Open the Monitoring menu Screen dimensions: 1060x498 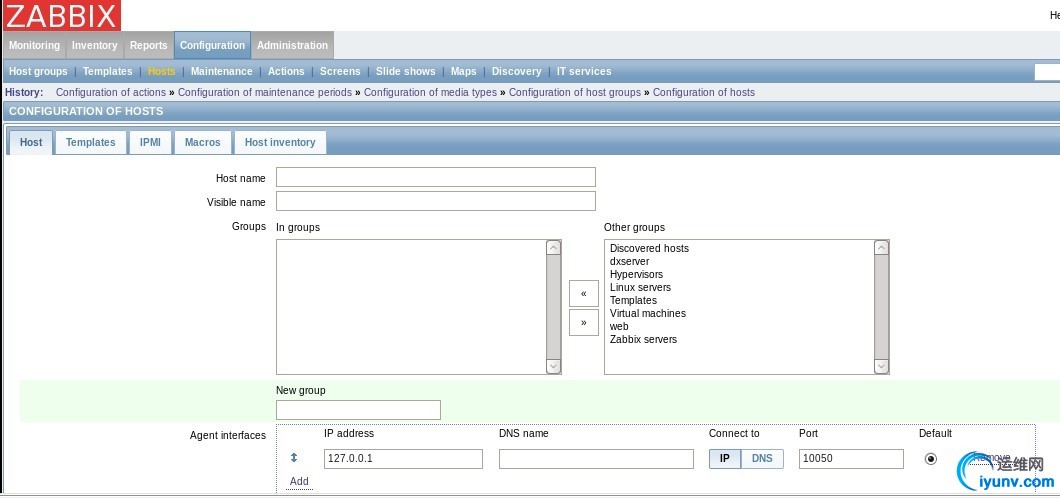coord(34,45)
